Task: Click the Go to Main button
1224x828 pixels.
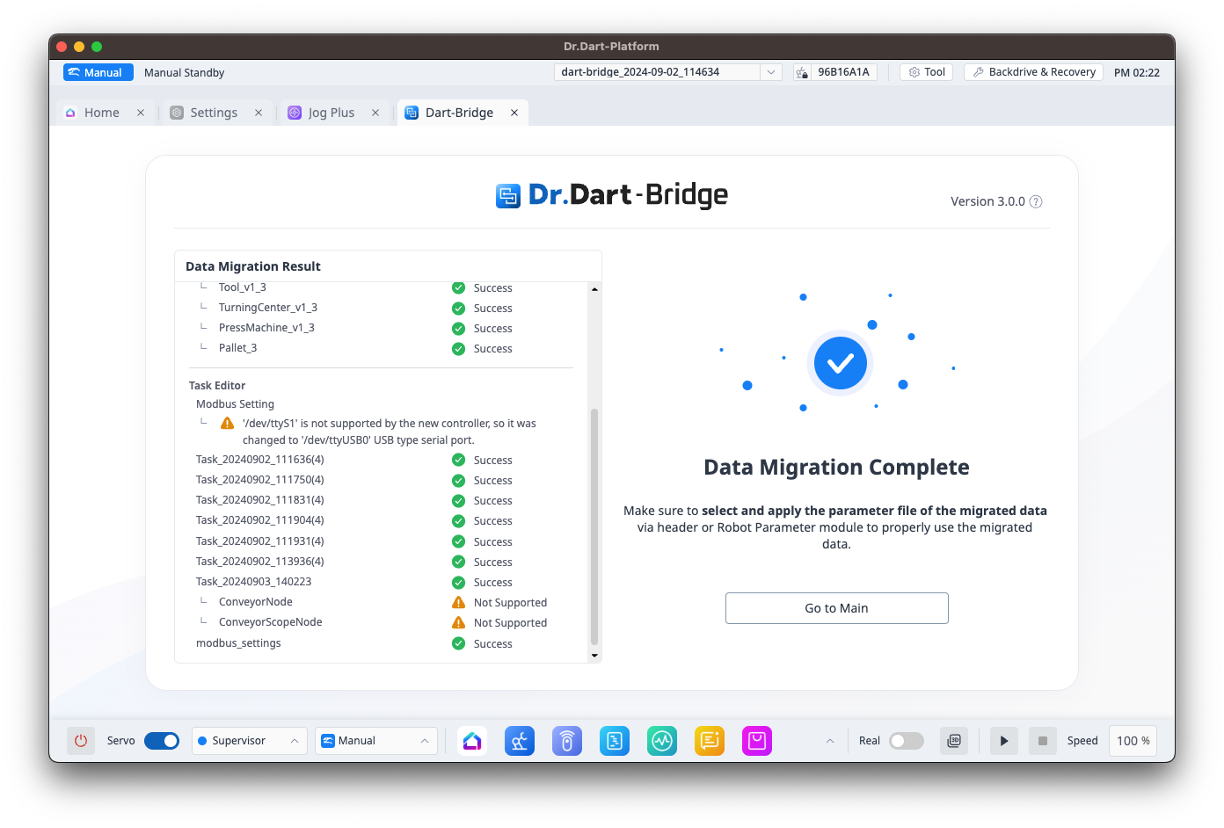Action: [x=836, y=608]
